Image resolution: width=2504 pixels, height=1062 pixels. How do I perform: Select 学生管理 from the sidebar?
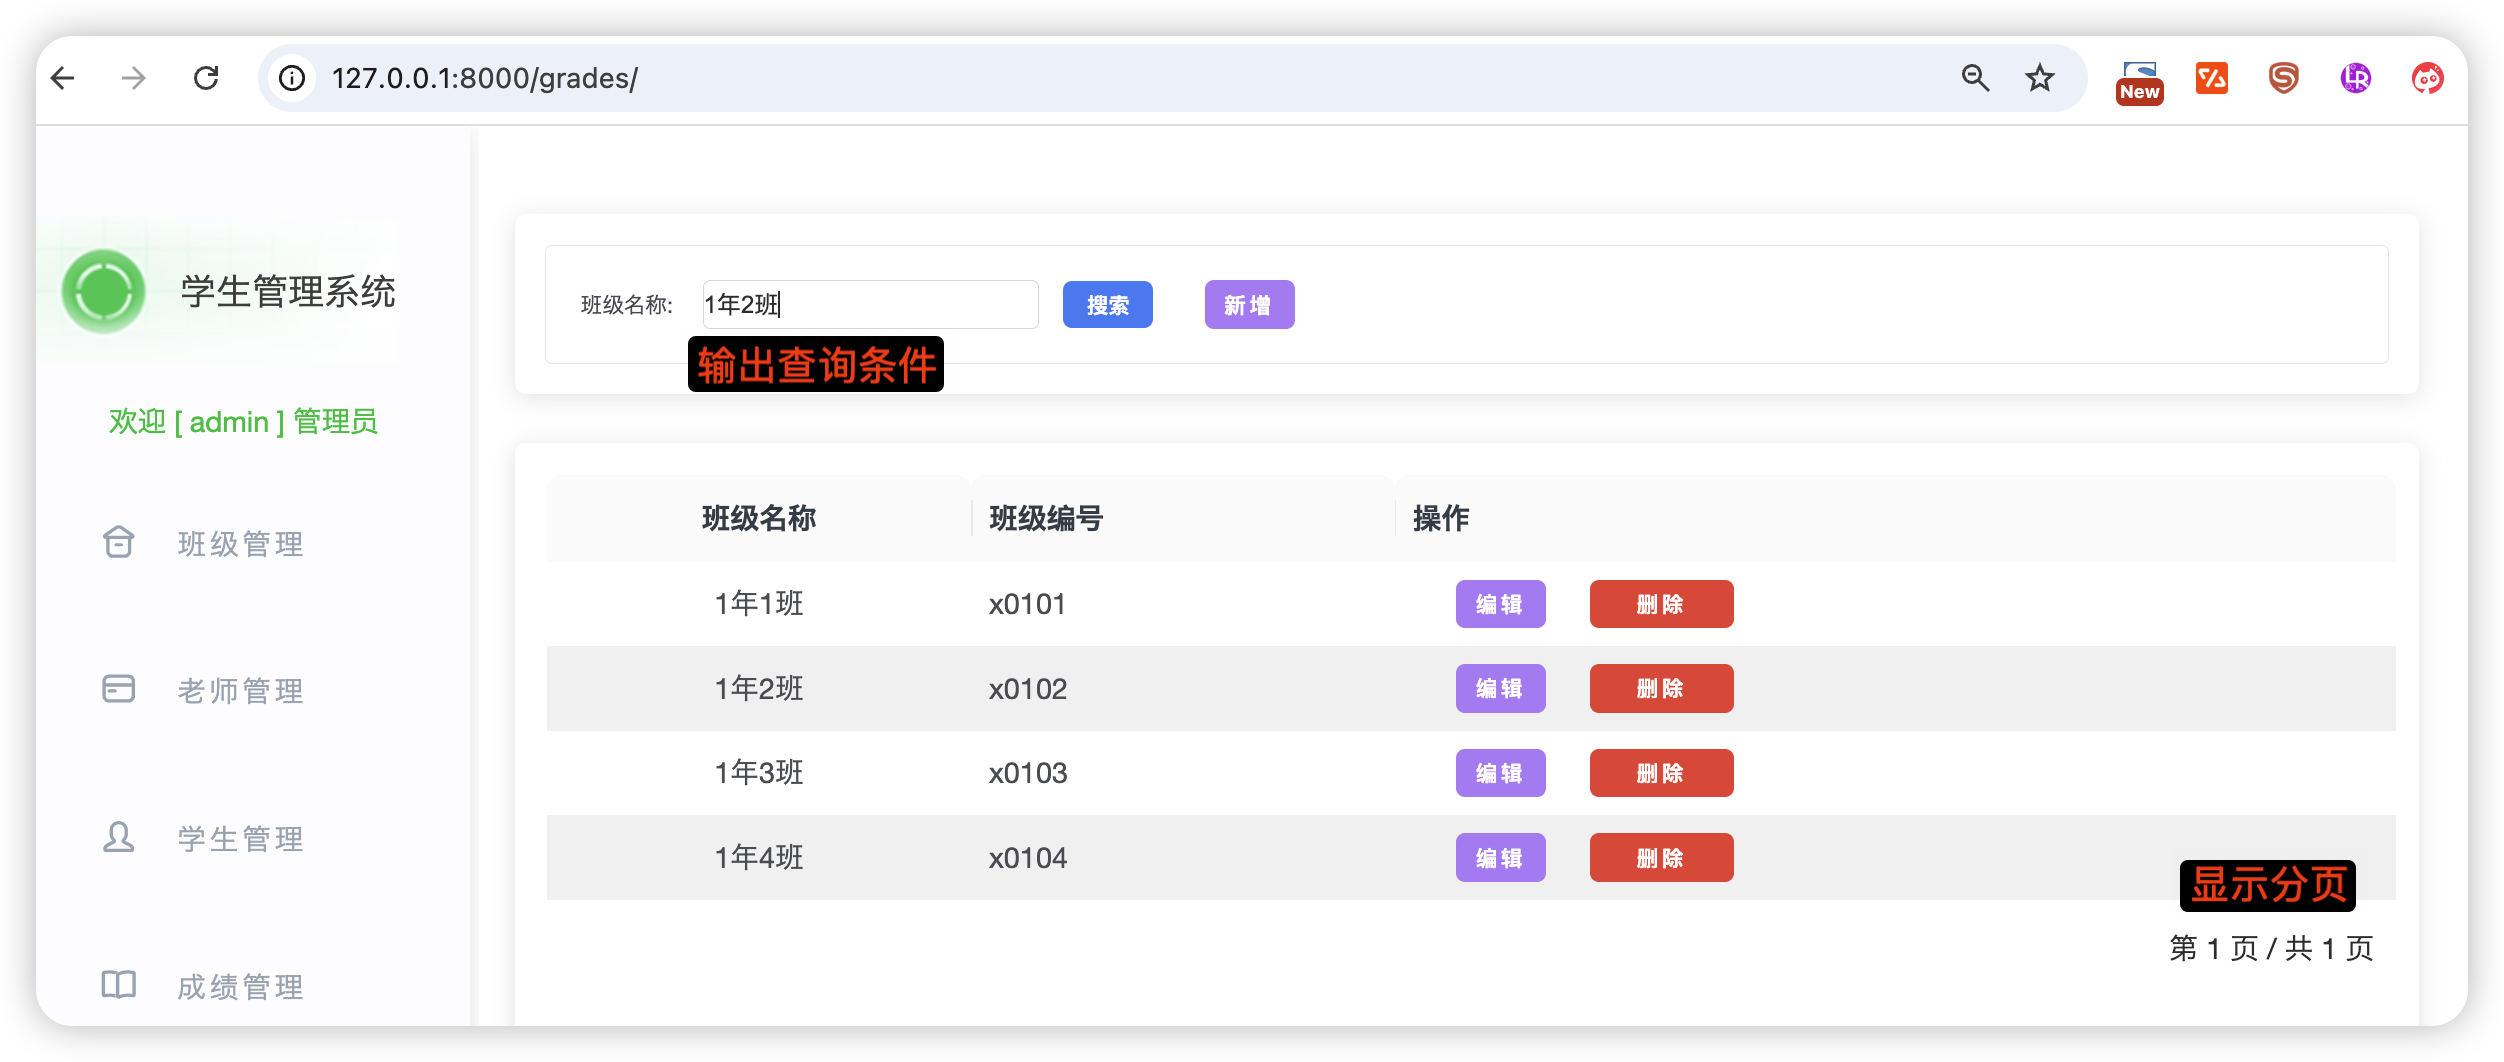tap(240, 839)
